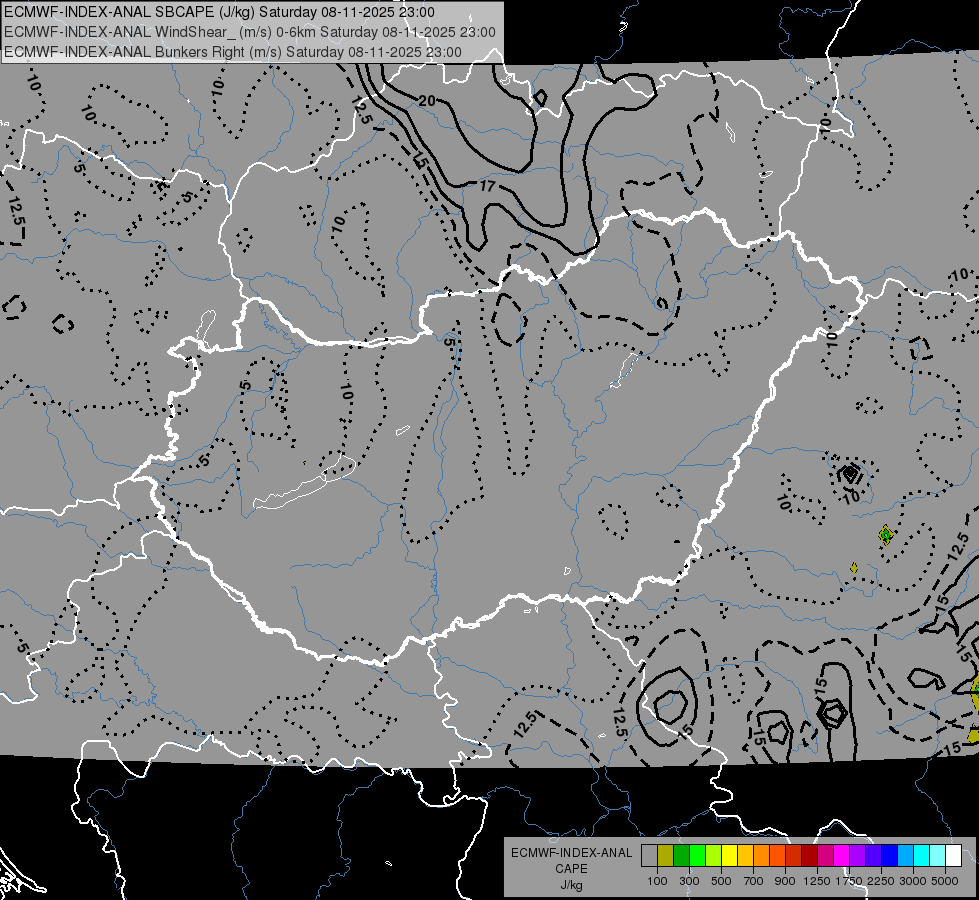The image size is (979, 900).
Task: Select the bright green legend swatch
Action: 698,855
